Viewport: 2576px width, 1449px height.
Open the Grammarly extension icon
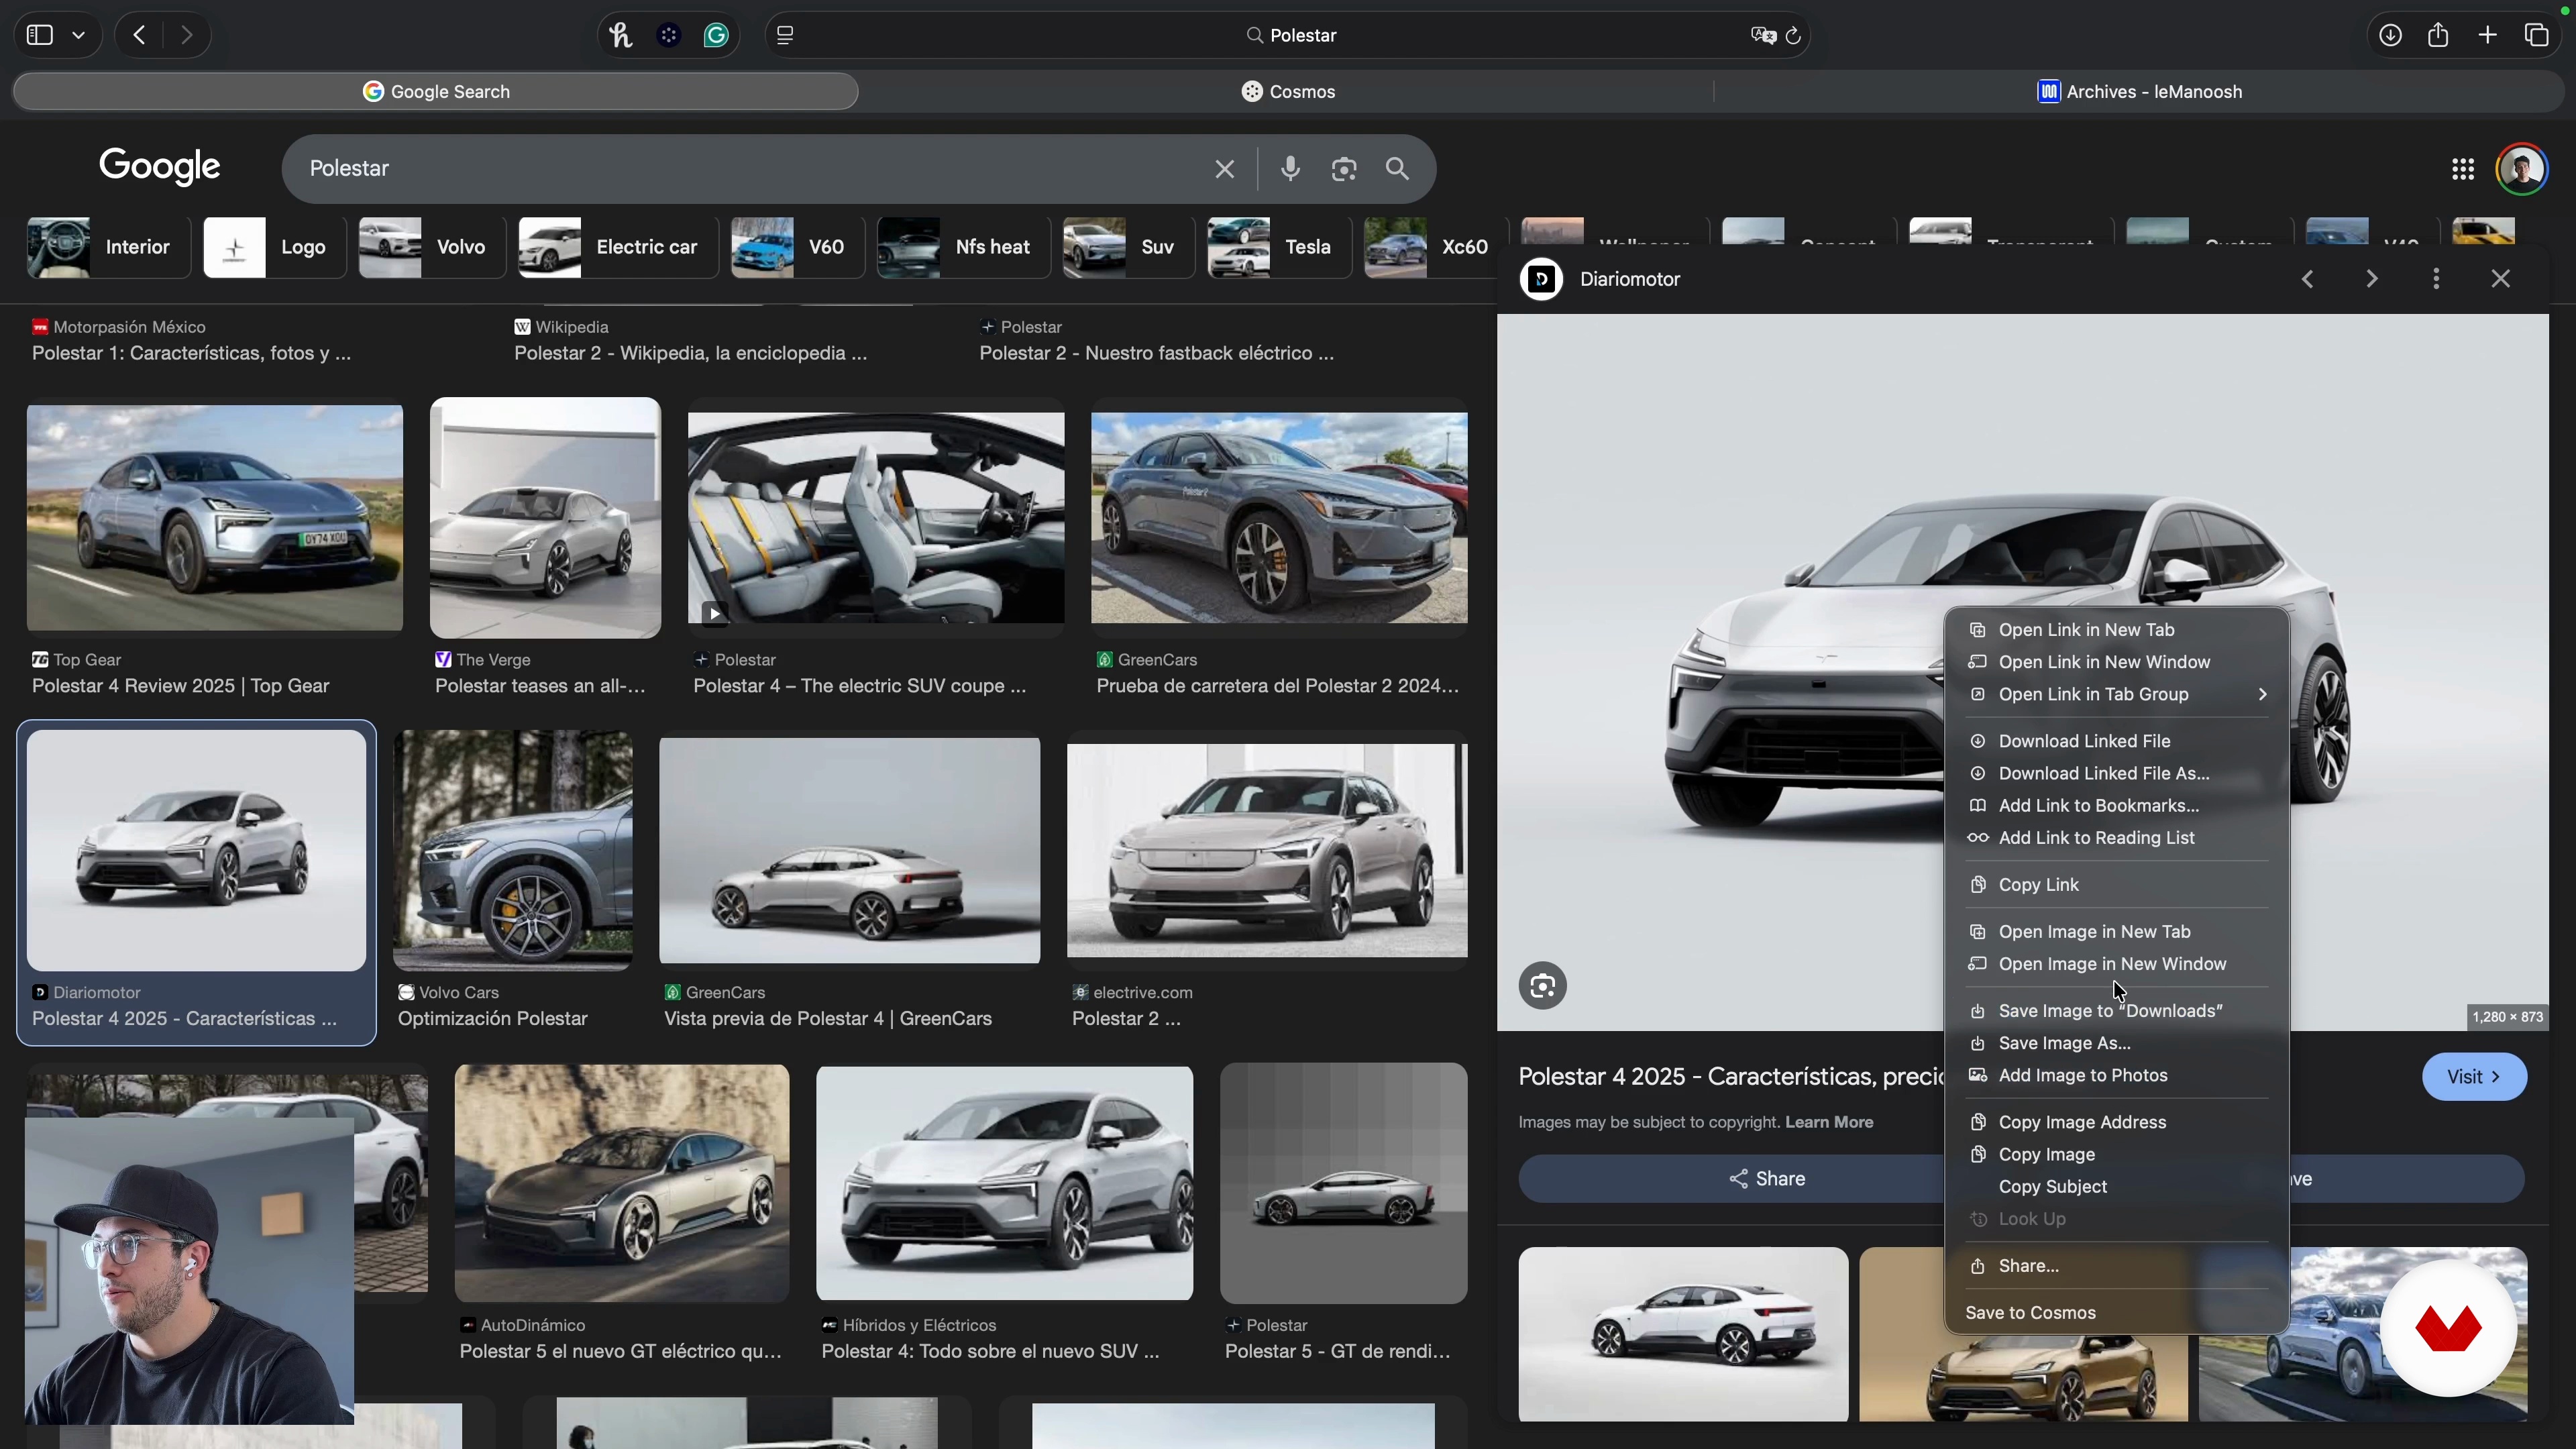[x=717, y=36]
